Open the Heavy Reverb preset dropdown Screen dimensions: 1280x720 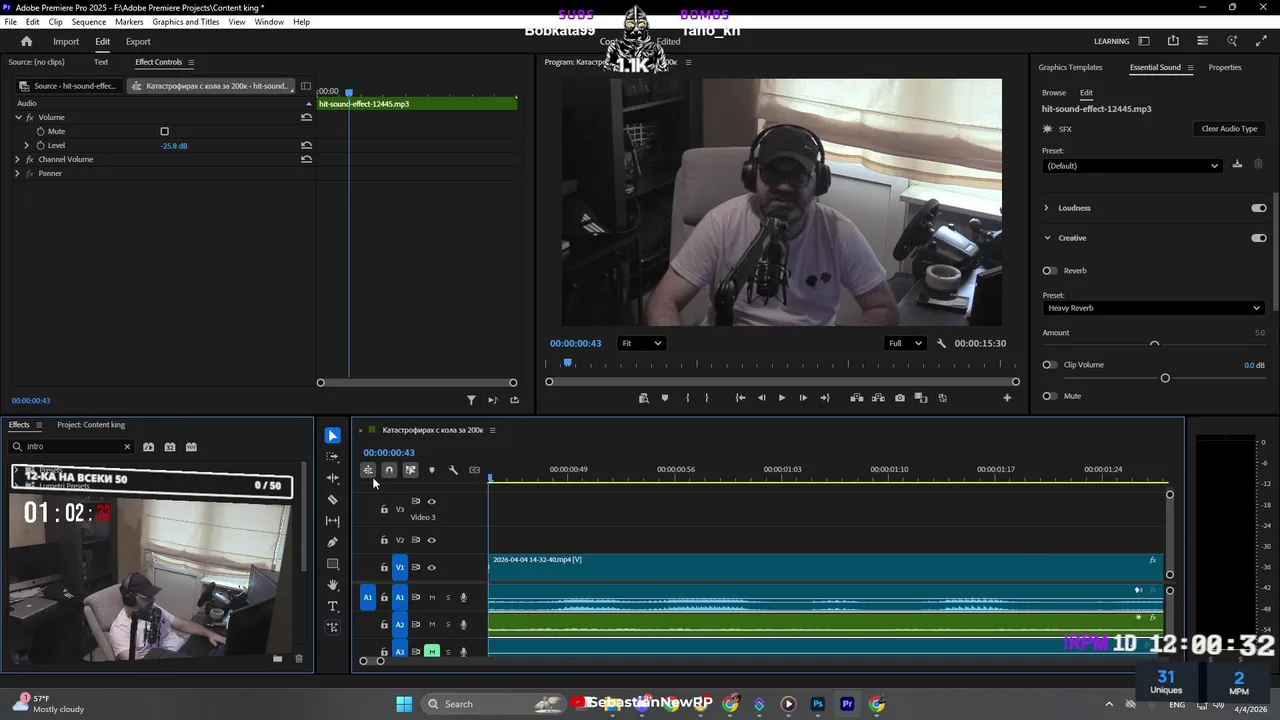1153,308
